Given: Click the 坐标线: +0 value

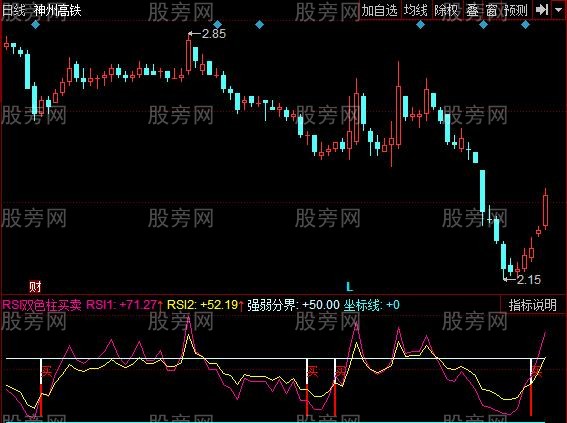Looking at the screenshot, I should click(372, 305).
